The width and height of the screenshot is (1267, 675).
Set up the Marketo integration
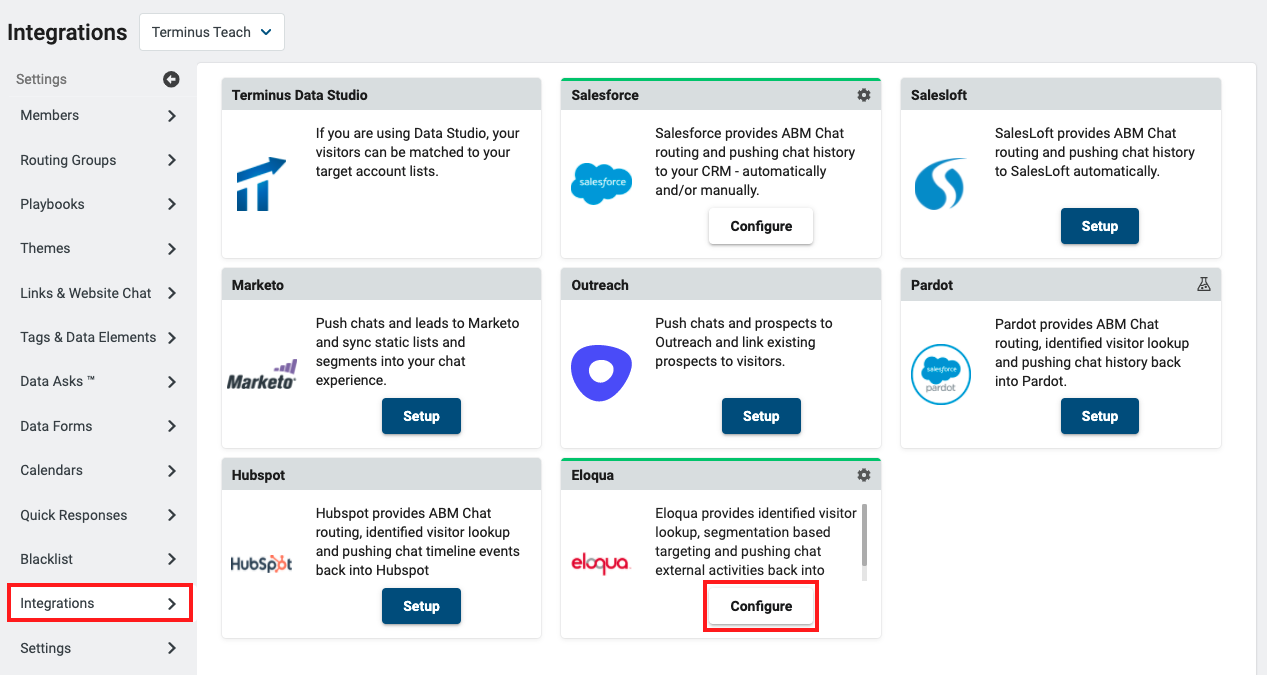pyautogui.click(x=421, y=416)
